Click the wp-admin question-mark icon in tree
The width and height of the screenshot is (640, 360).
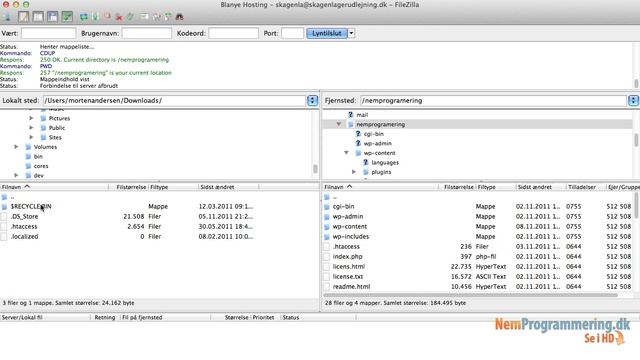click(358, 143)
